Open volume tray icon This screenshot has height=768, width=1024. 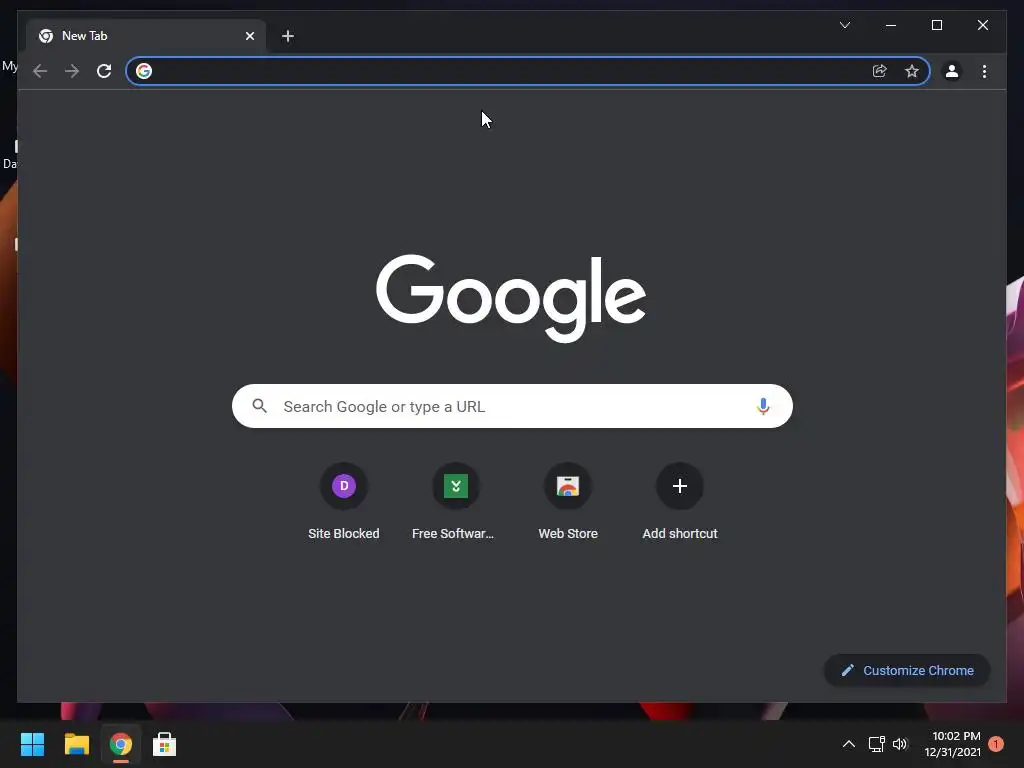pos(900,744)
